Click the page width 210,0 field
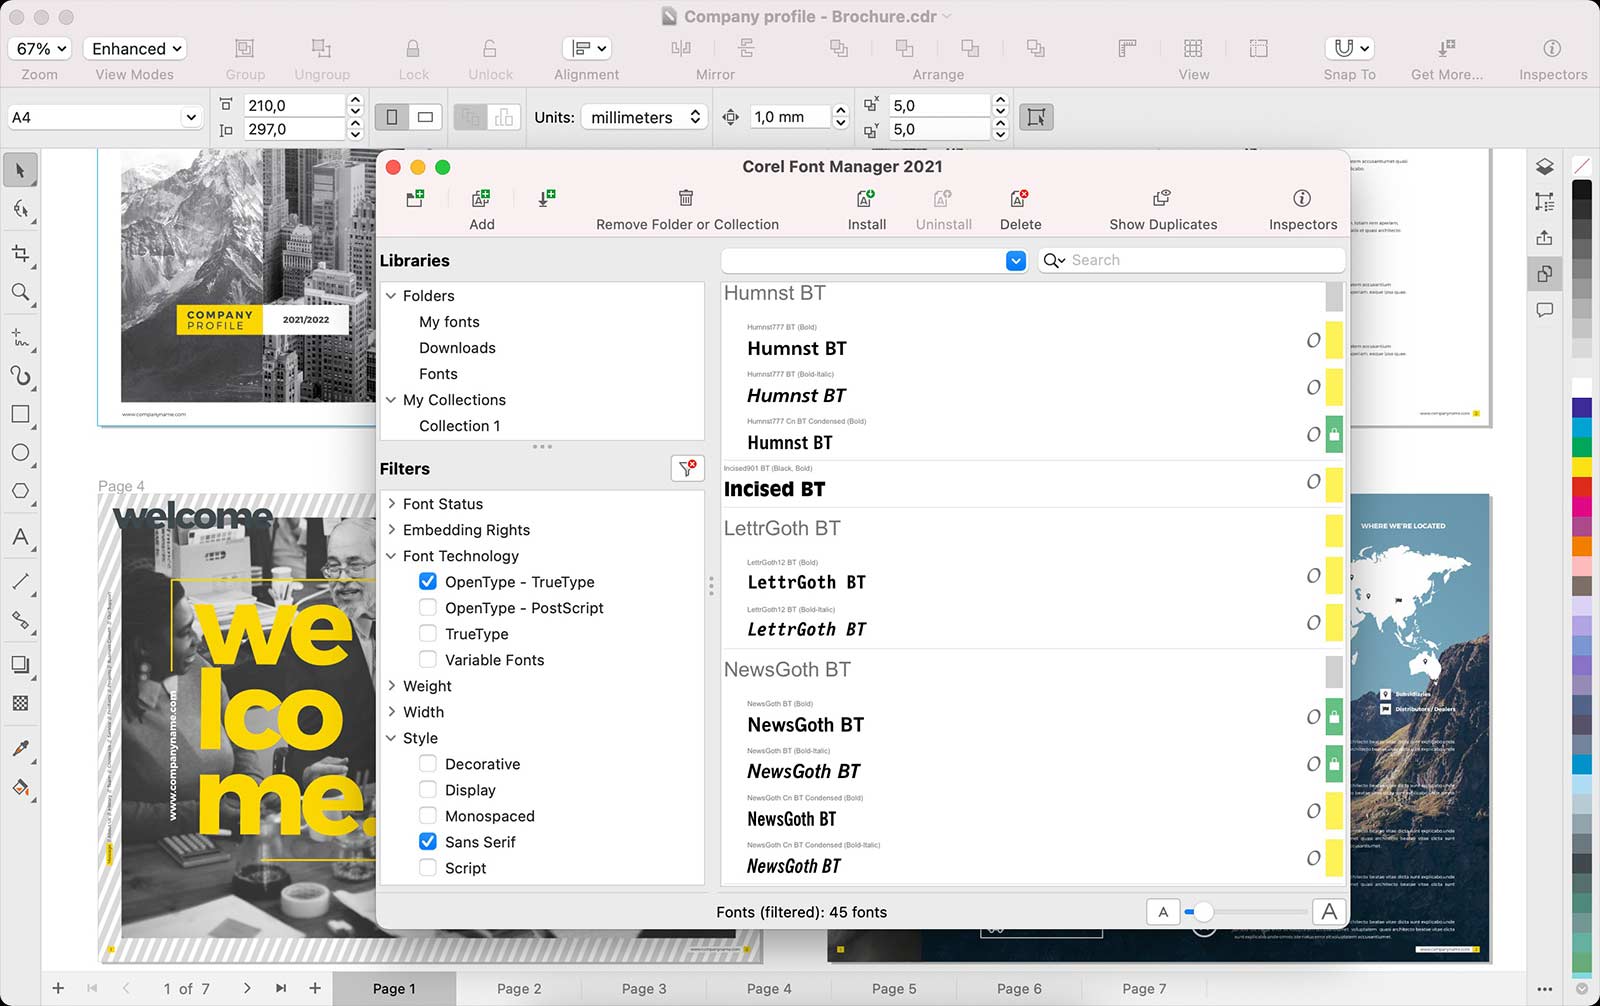Image resolution: width=1600 pixels, height=1006 pixels. [294, 105]
